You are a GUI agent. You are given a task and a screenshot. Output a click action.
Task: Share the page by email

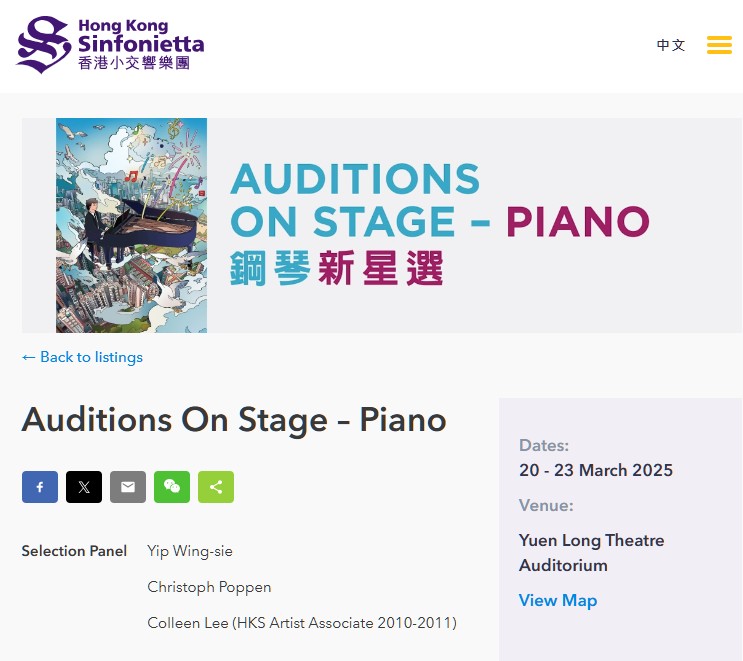(x=128, y=487)
